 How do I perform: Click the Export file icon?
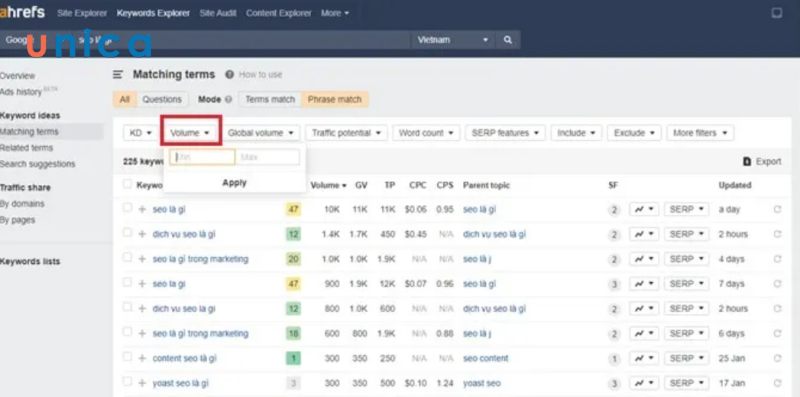click(x=747, y=161)
